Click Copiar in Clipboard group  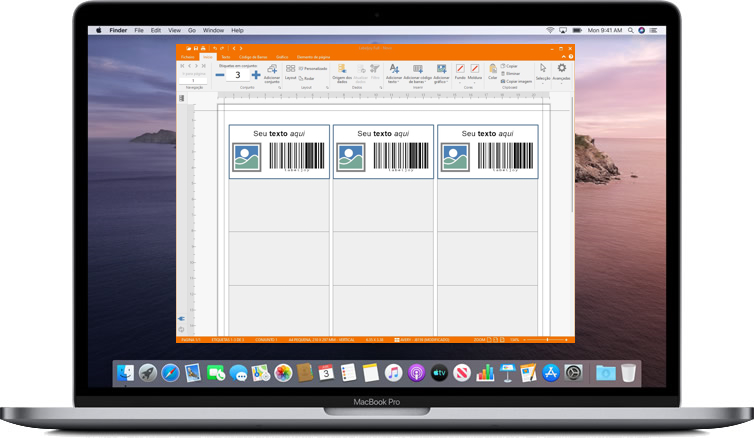(x=509, y=66)
